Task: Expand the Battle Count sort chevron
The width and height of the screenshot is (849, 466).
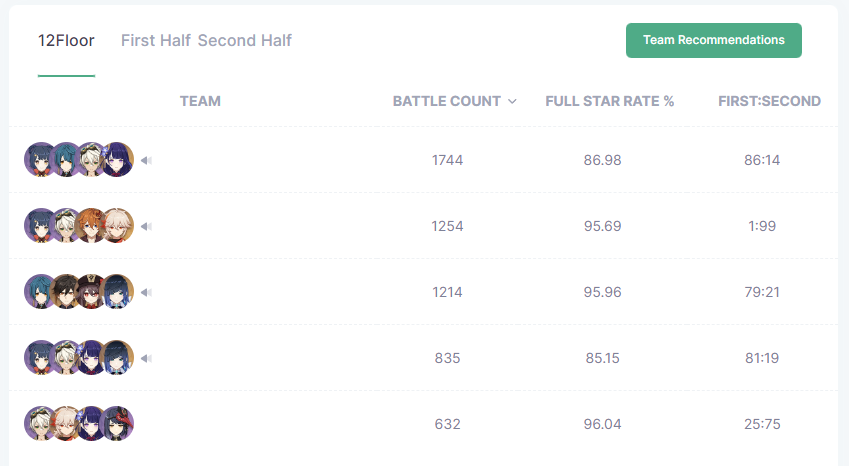Action: (x=513, y=101)
